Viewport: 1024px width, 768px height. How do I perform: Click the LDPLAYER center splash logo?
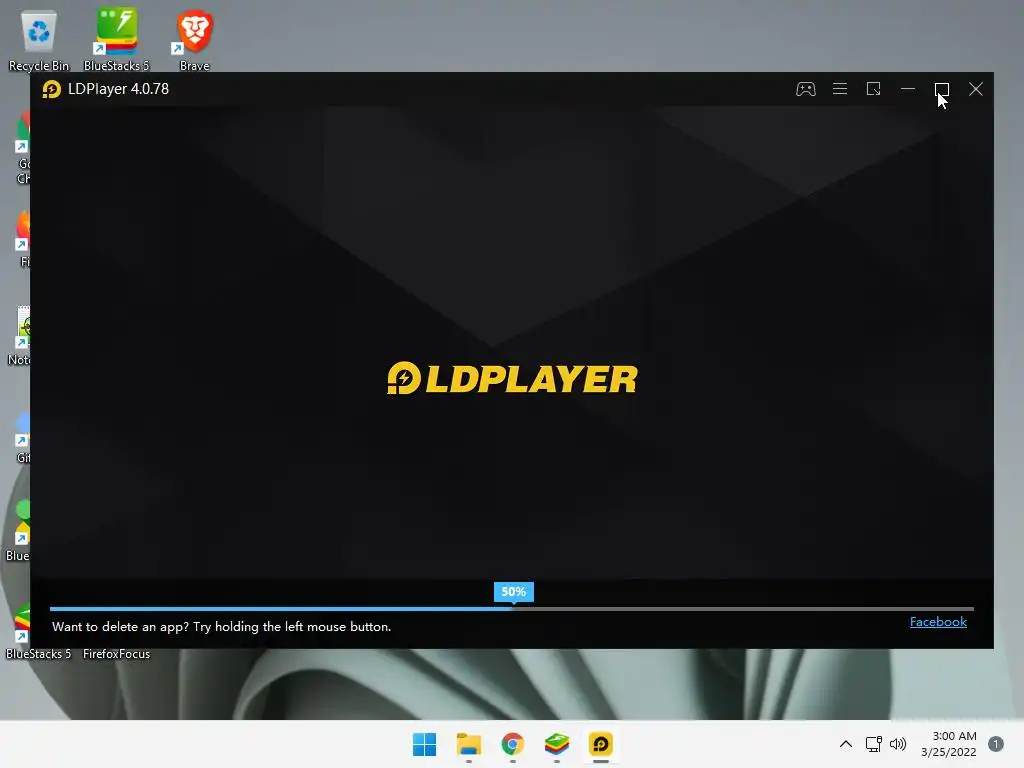pyautogui.click(x=513, y=378)
